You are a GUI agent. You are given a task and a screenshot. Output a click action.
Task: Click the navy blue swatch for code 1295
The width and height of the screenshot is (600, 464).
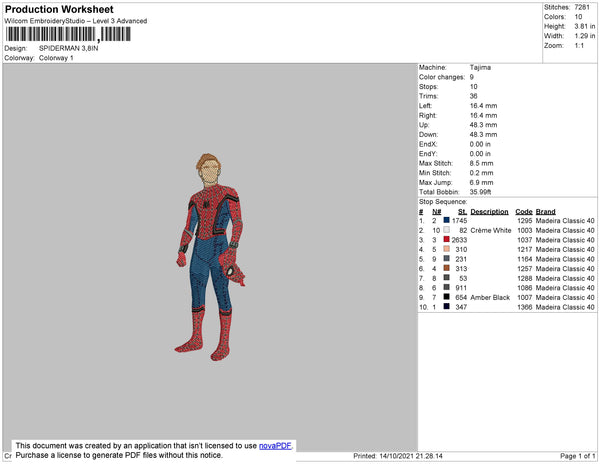[446, 220]
